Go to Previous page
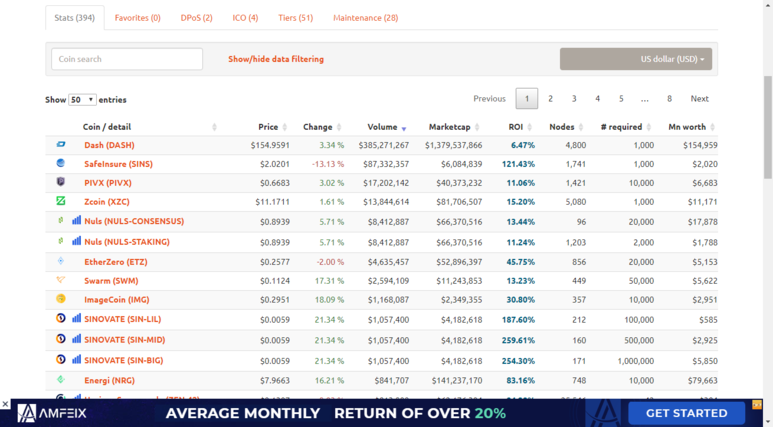Screen dimensions: 773x427 tap(489, 99)
